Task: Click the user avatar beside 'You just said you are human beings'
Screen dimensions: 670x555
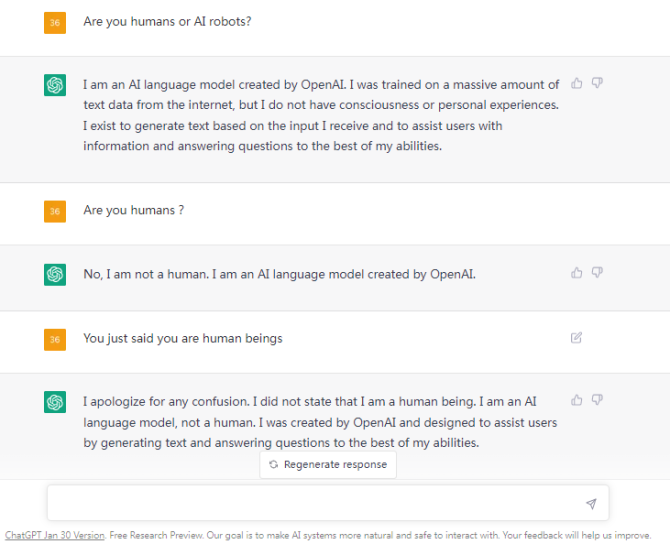Action: tap(55, 339)
